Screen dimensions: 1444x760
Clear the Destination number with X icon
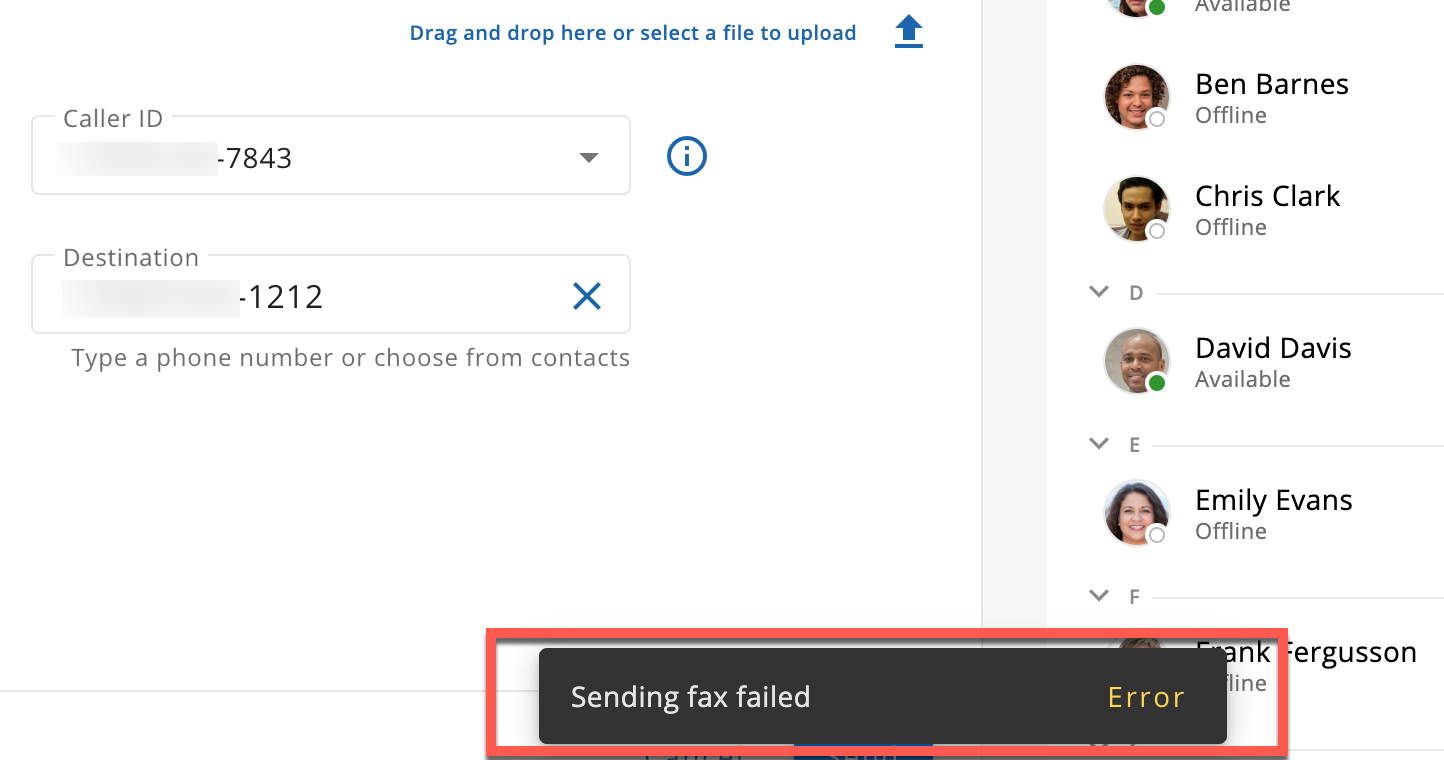coord(587,295)
